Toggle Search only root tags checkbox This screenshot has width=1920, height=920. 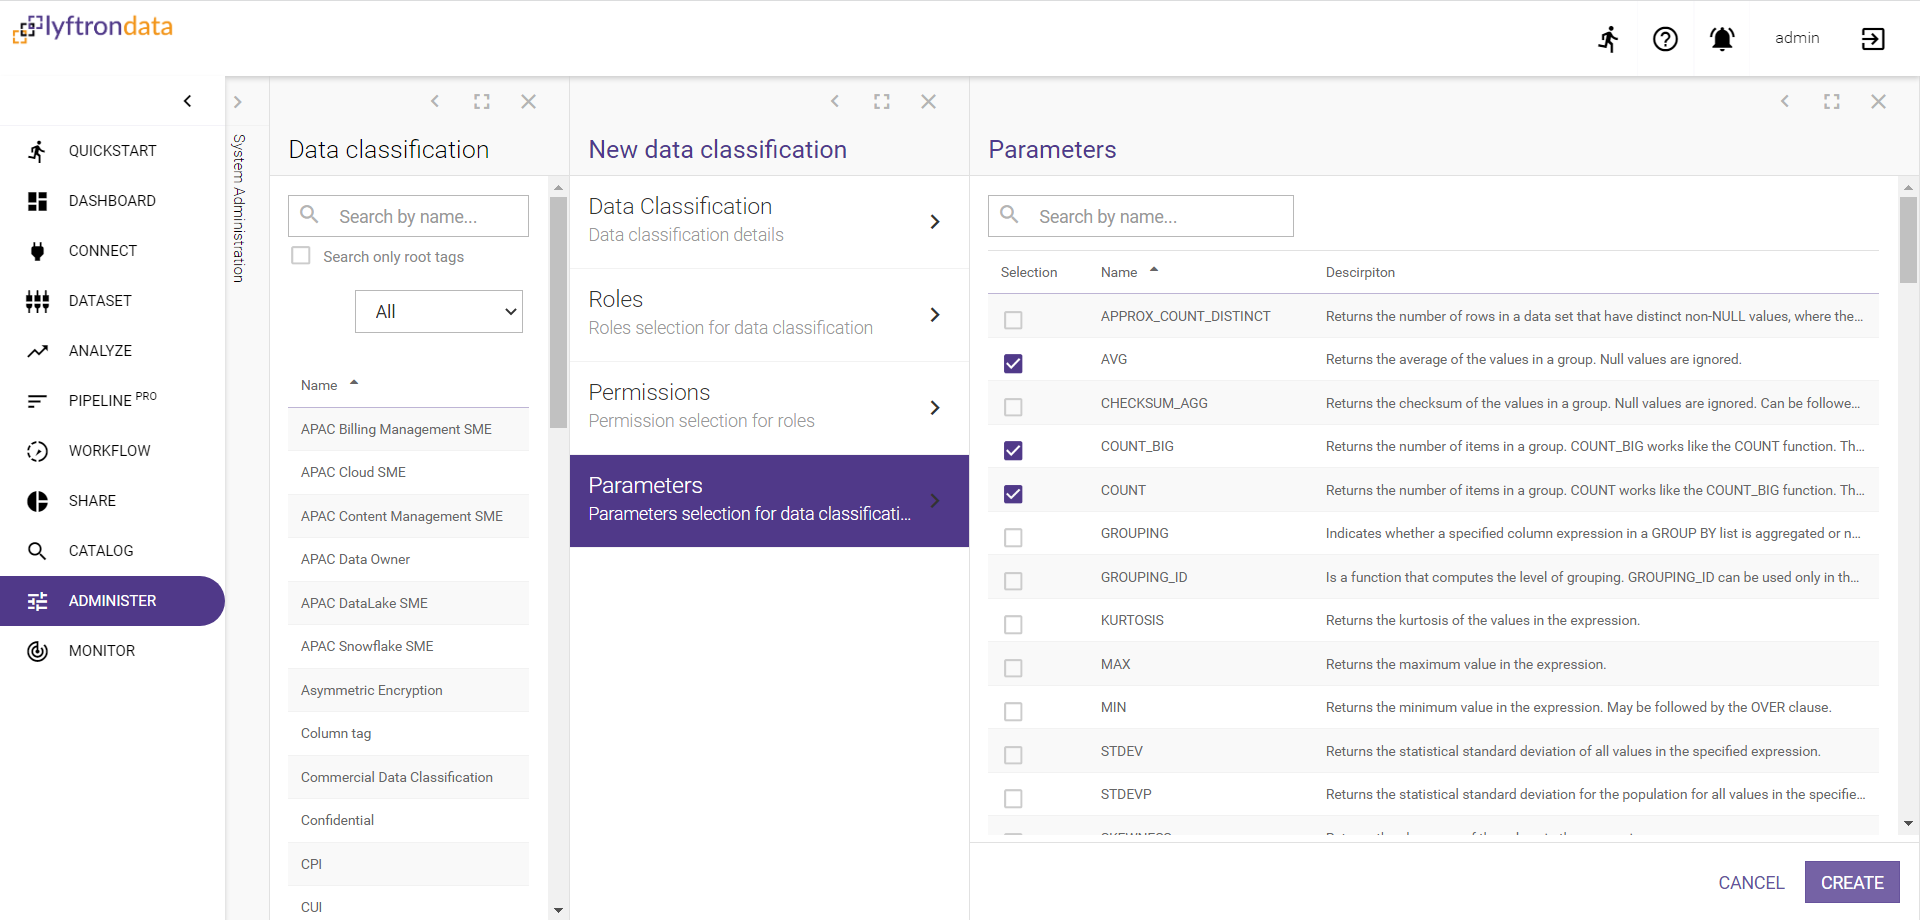[301, 256]
